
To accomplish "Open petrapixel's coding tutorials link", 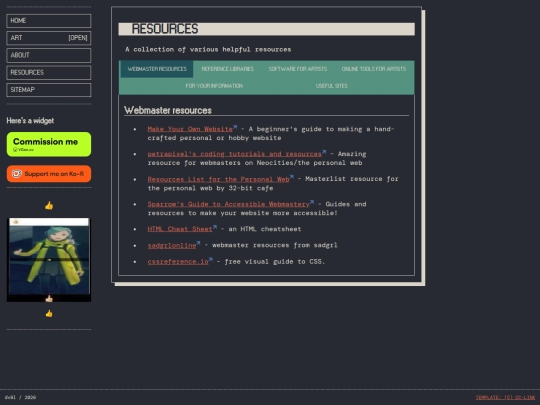I will (235, 154).
